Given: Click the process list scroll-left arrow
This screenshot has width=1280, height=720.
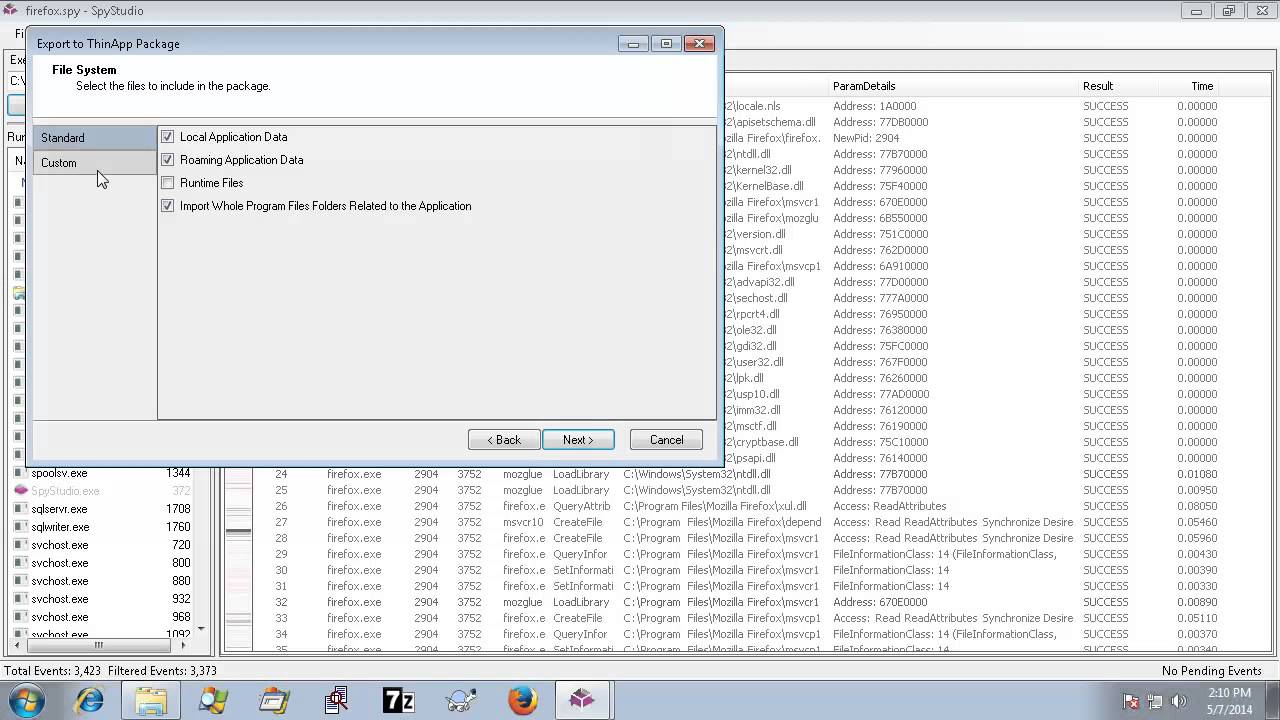Looking at the screenshot, I should point(17,645).
